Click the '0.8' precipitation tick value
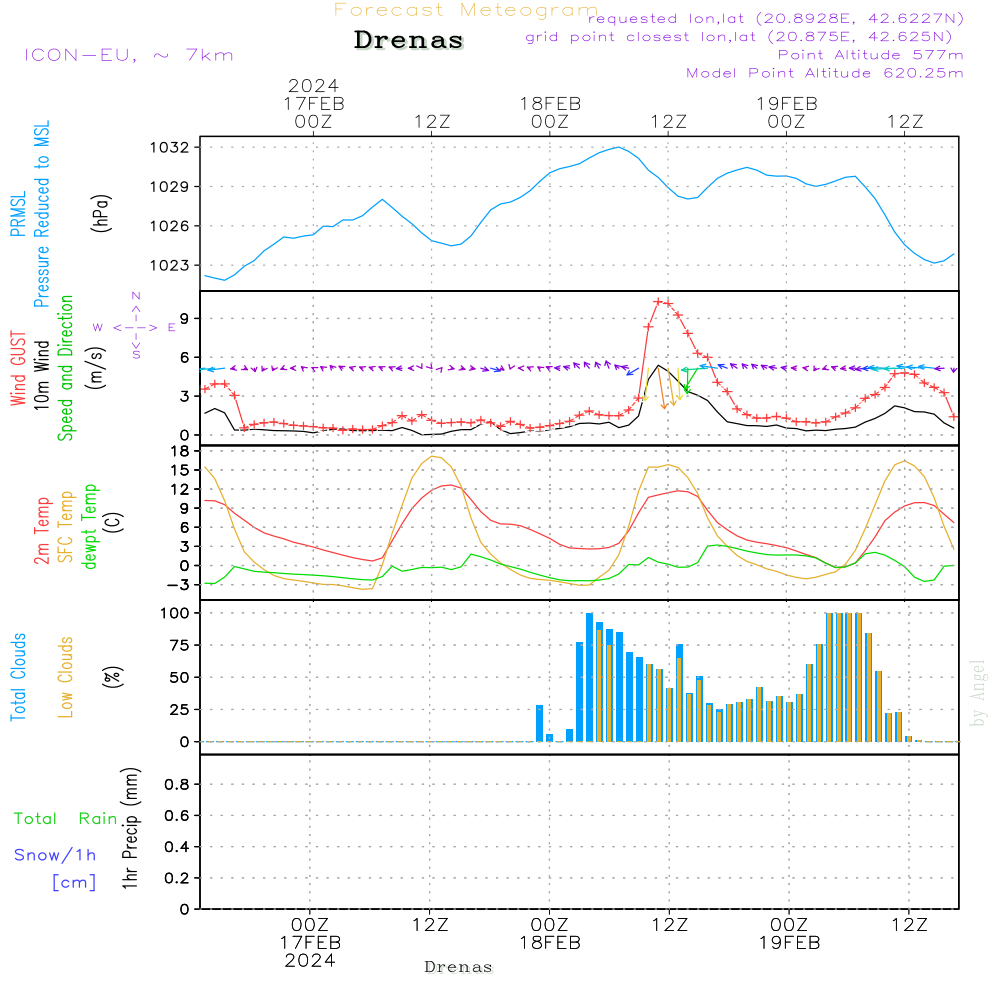Viewport: 1000px width, 1000px height. pos(177,784)
